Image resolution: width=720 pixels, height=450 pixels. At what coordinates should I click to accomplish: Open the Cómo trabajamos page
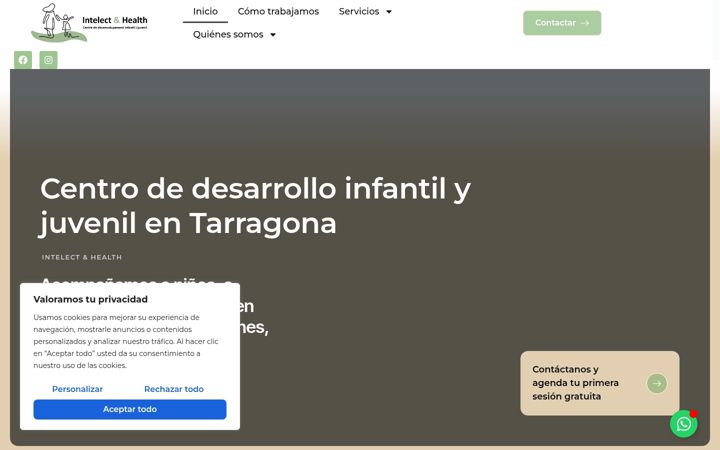pyautogui.click(x=278, y=11)
